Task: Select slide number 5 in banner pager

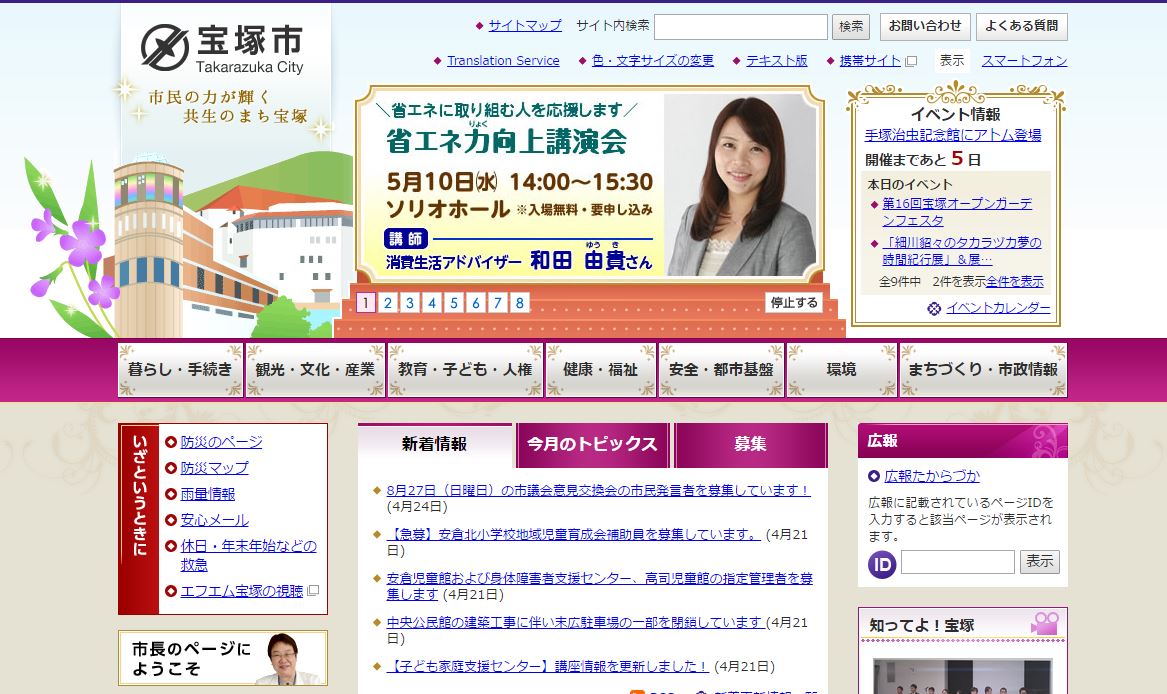Action: (x=454, y=303)
